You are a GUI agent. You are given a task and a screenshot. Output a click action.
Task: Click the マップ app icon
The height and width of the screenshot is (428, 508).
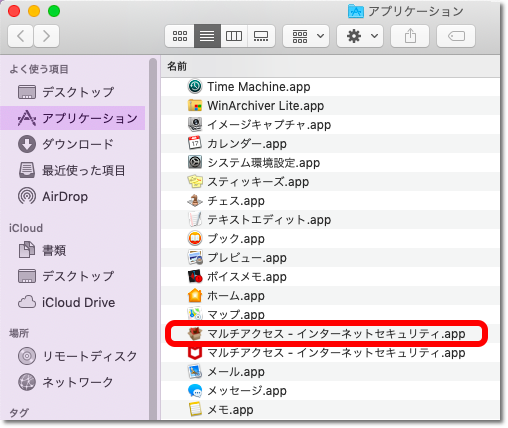(195, 314)
